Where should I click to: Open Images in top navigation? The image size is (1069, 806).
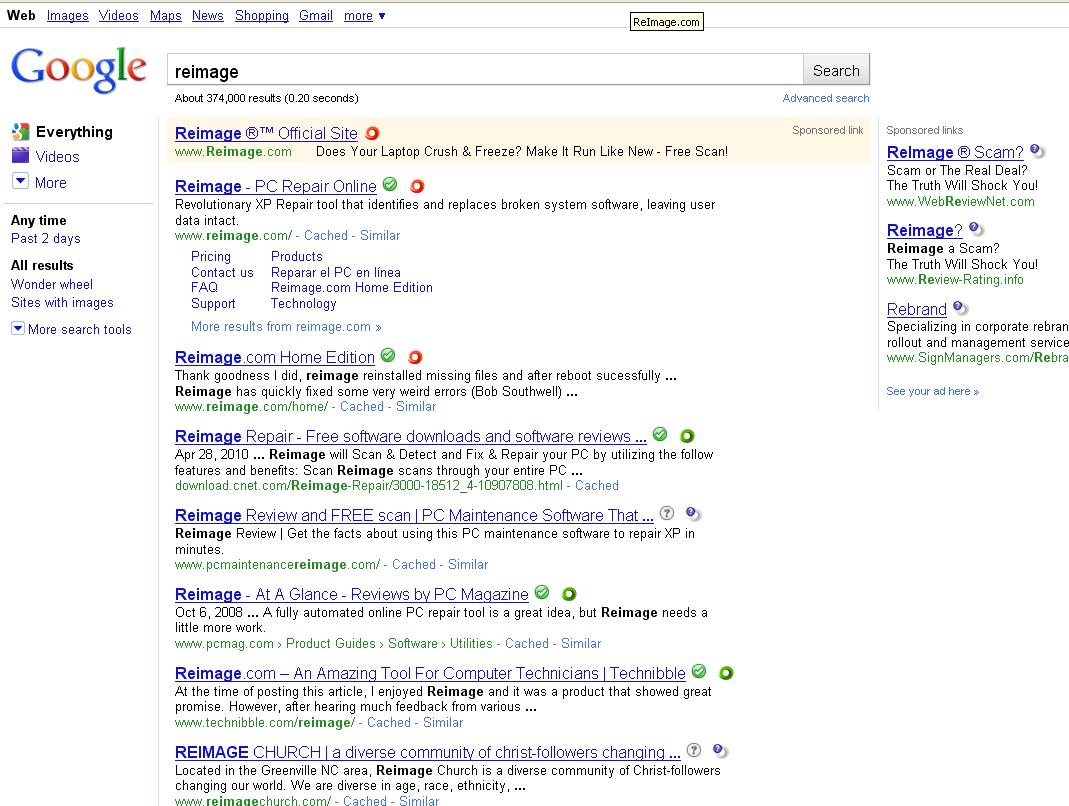67,16
